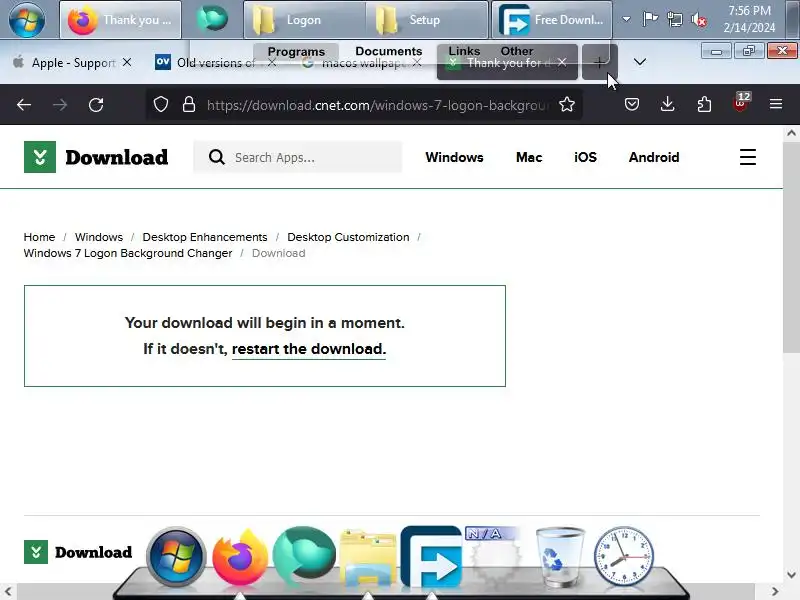Open Desktop Enhancements breadcrumb
The height and width of the screenshot is (600, 800).
coord(205,237)
